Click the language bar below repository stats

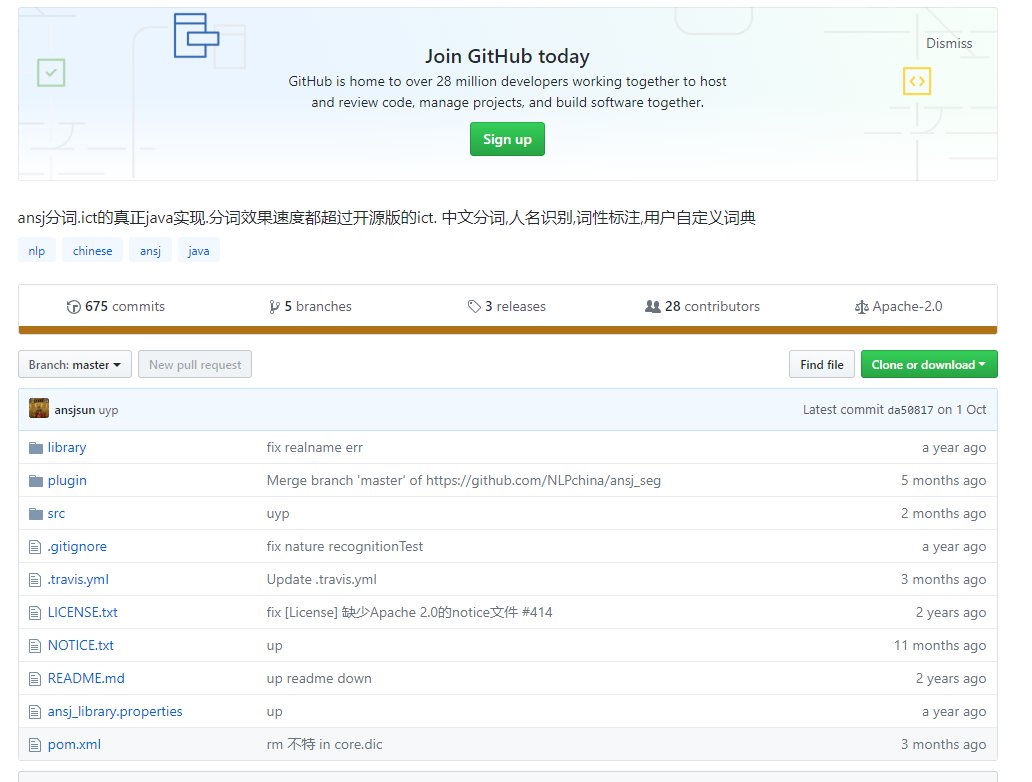click(507, 330)
